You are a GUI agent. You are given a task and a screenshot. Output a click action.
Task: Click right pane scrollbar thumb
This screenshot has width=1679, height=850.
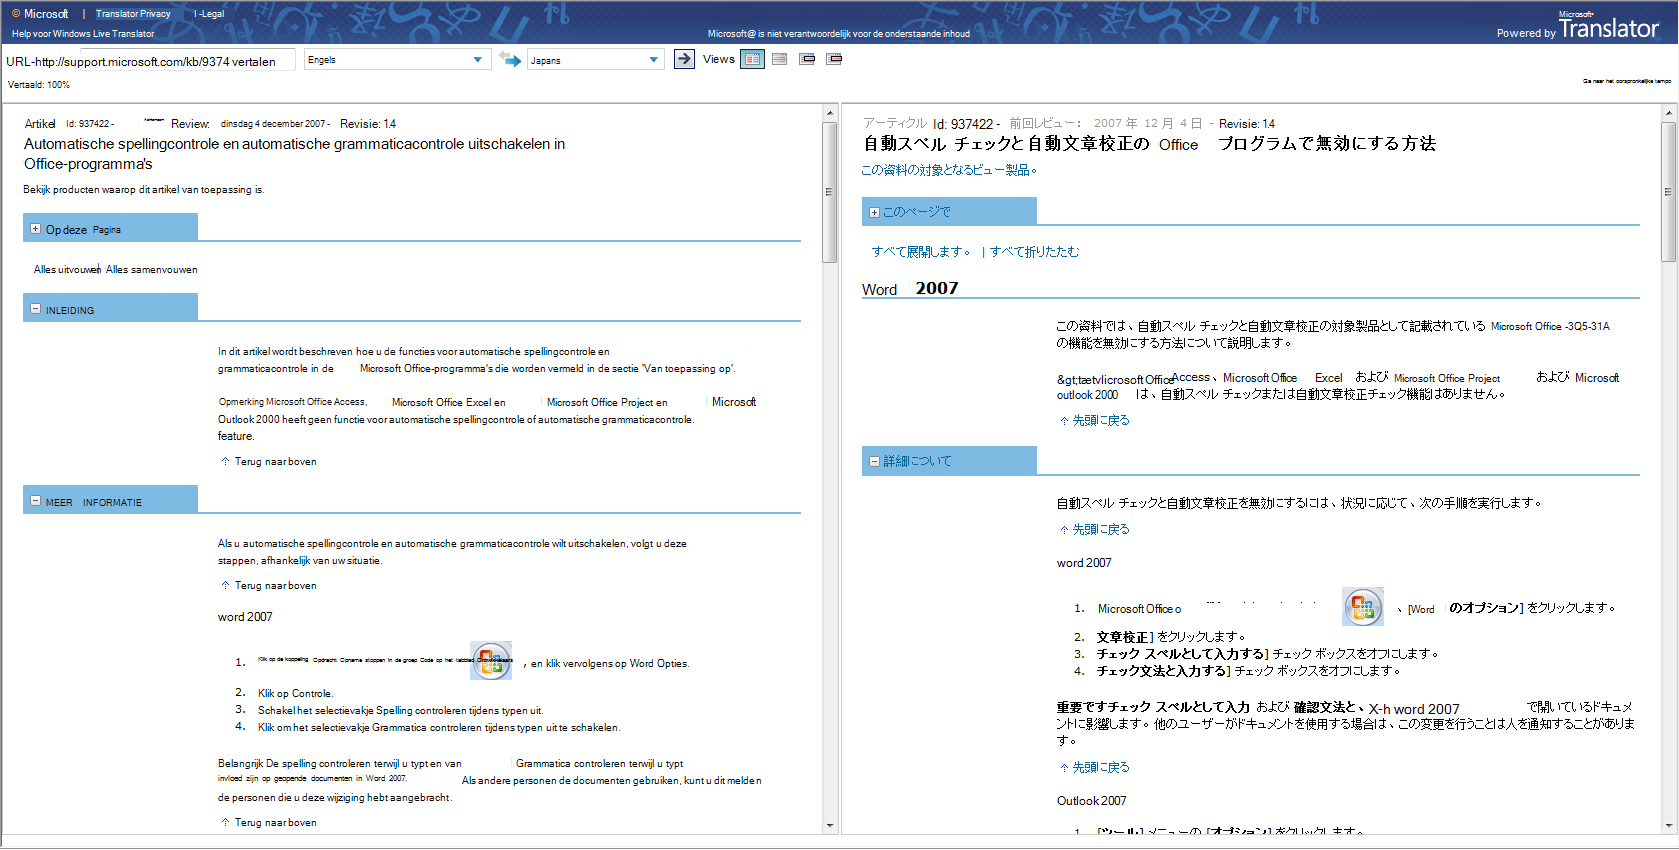click(1668, 192)
